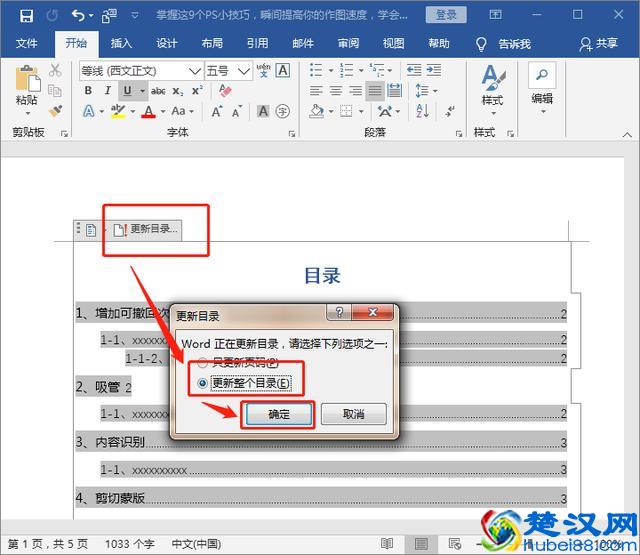The width and height of the screenshot is (640, 555).
Task: Click language indicator 中文(中国)
Action: 196,544
